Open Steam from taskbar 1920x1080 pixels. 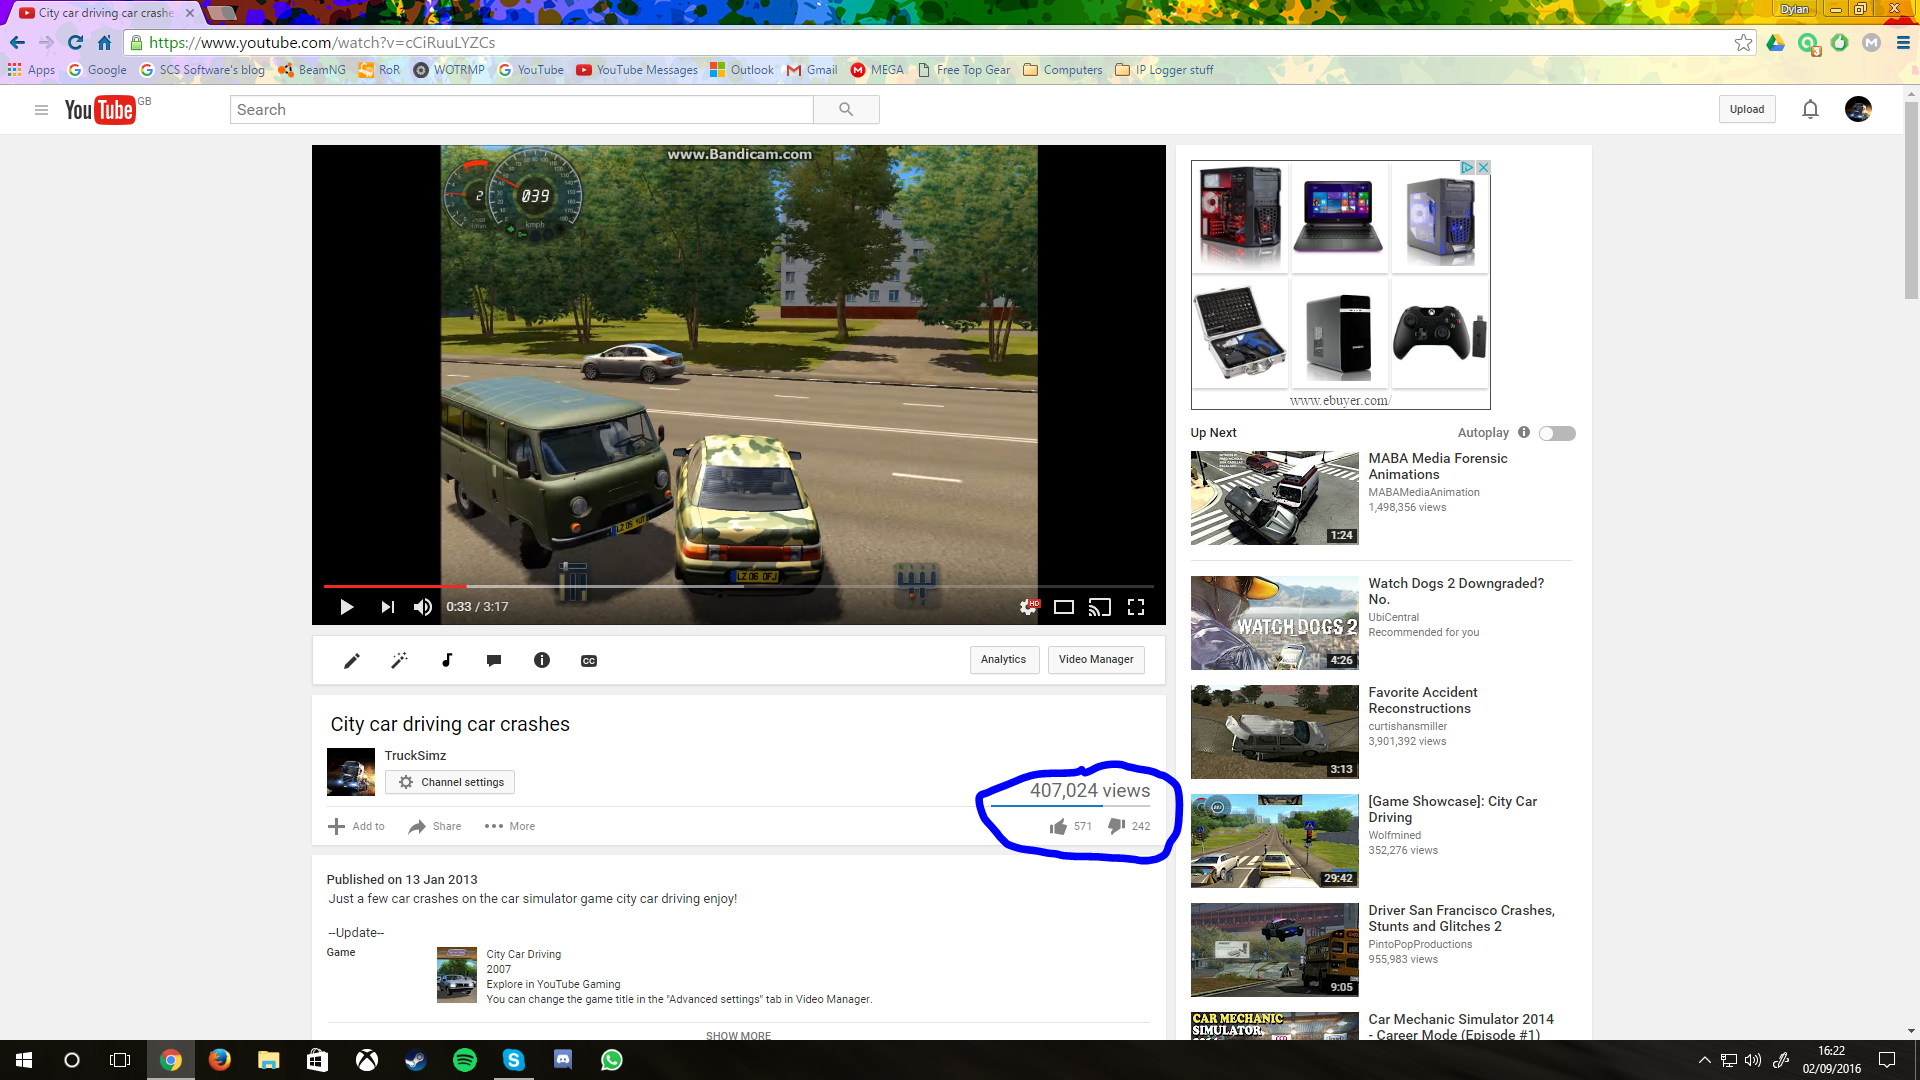click(416, 1060)
